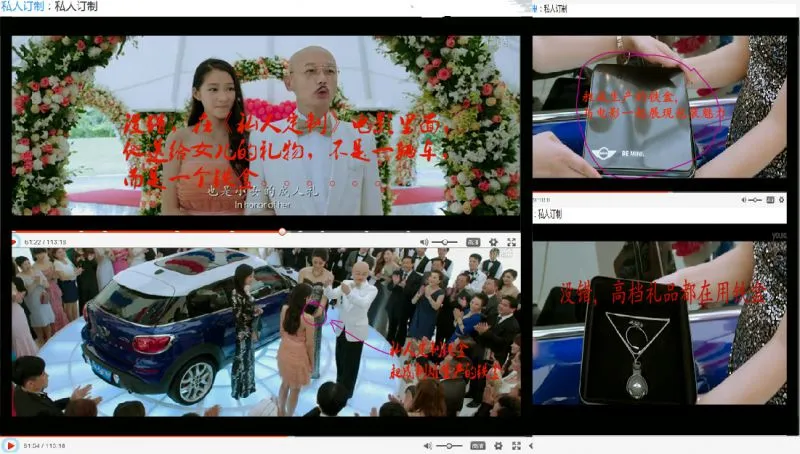800x454 pixels.
Task: Click the speaker icon in the middle player bar
Action: [x=424, y=242]
